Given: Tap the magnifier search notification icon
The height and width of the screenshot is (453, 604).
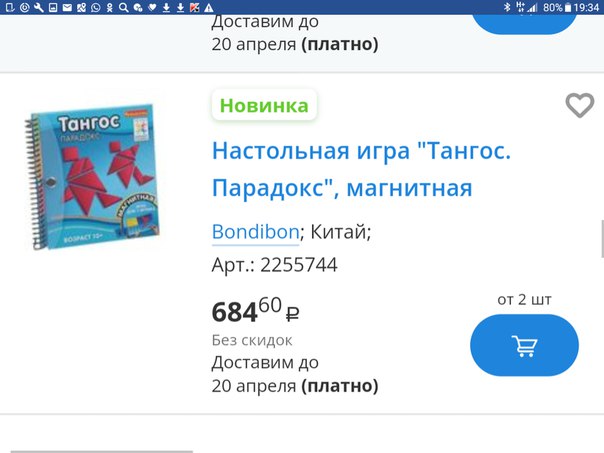Looking at the screenshot, I should (x=123, y=7).
